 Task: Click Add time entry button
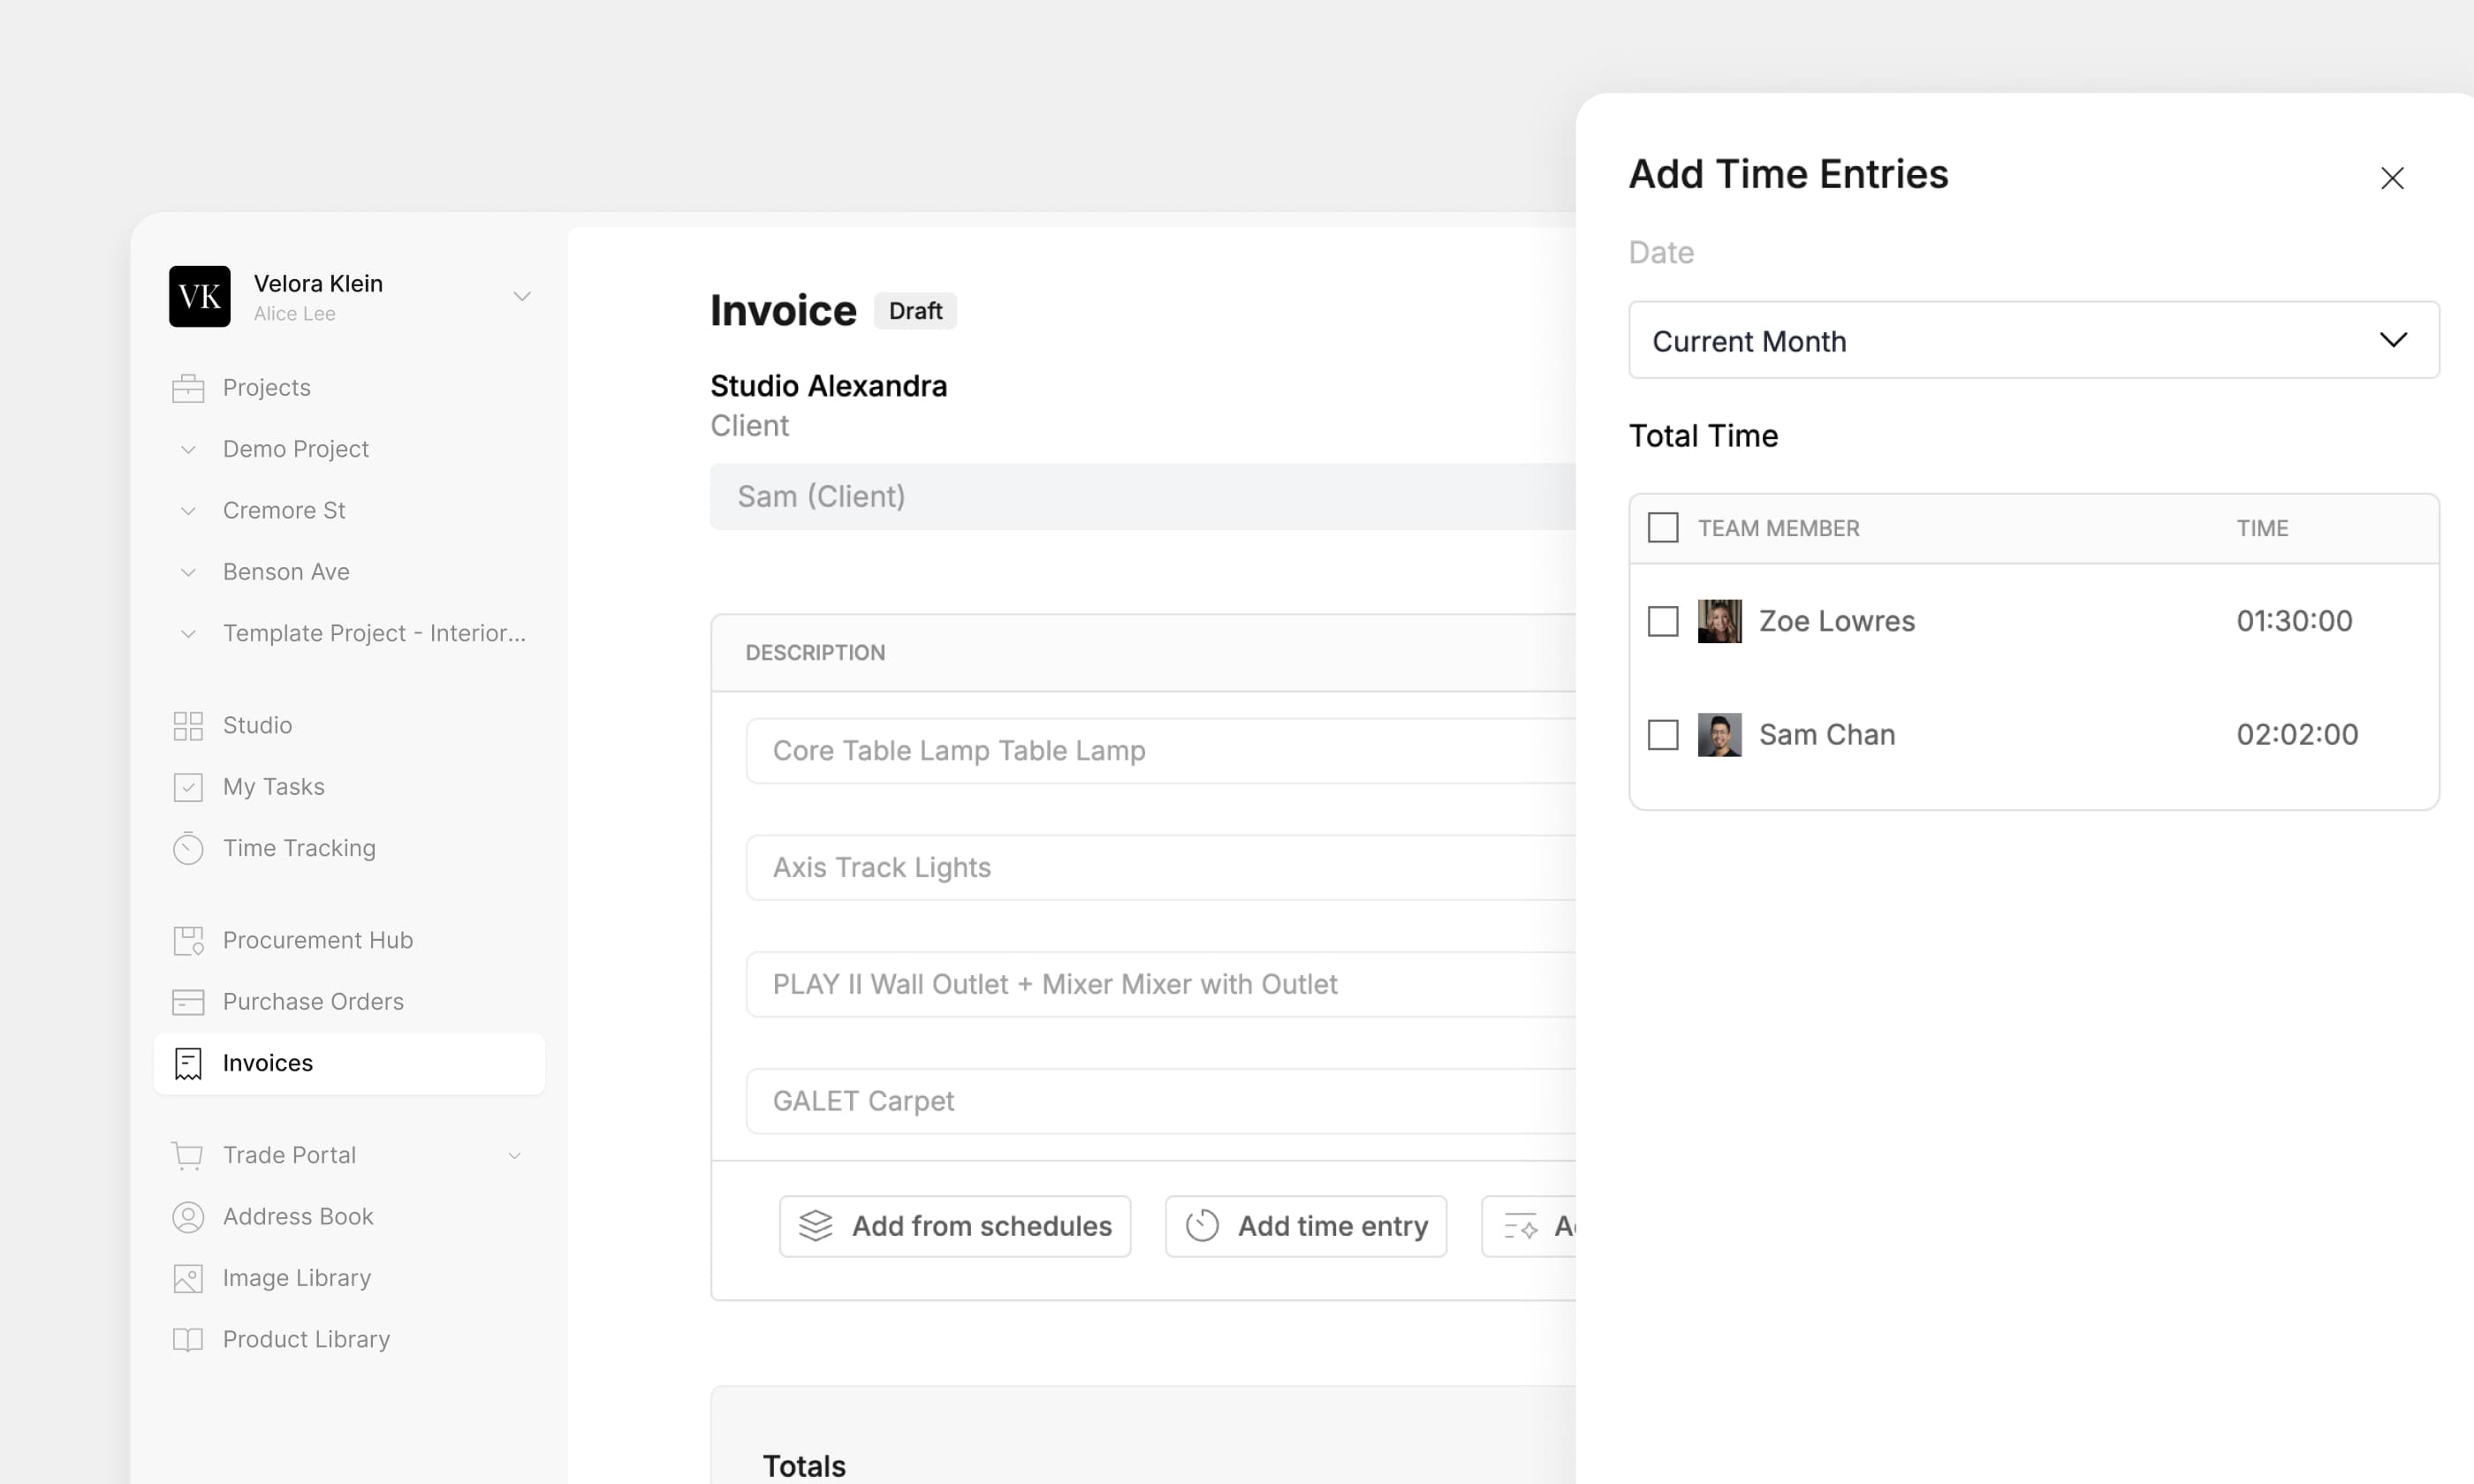click(1305, 1226)
